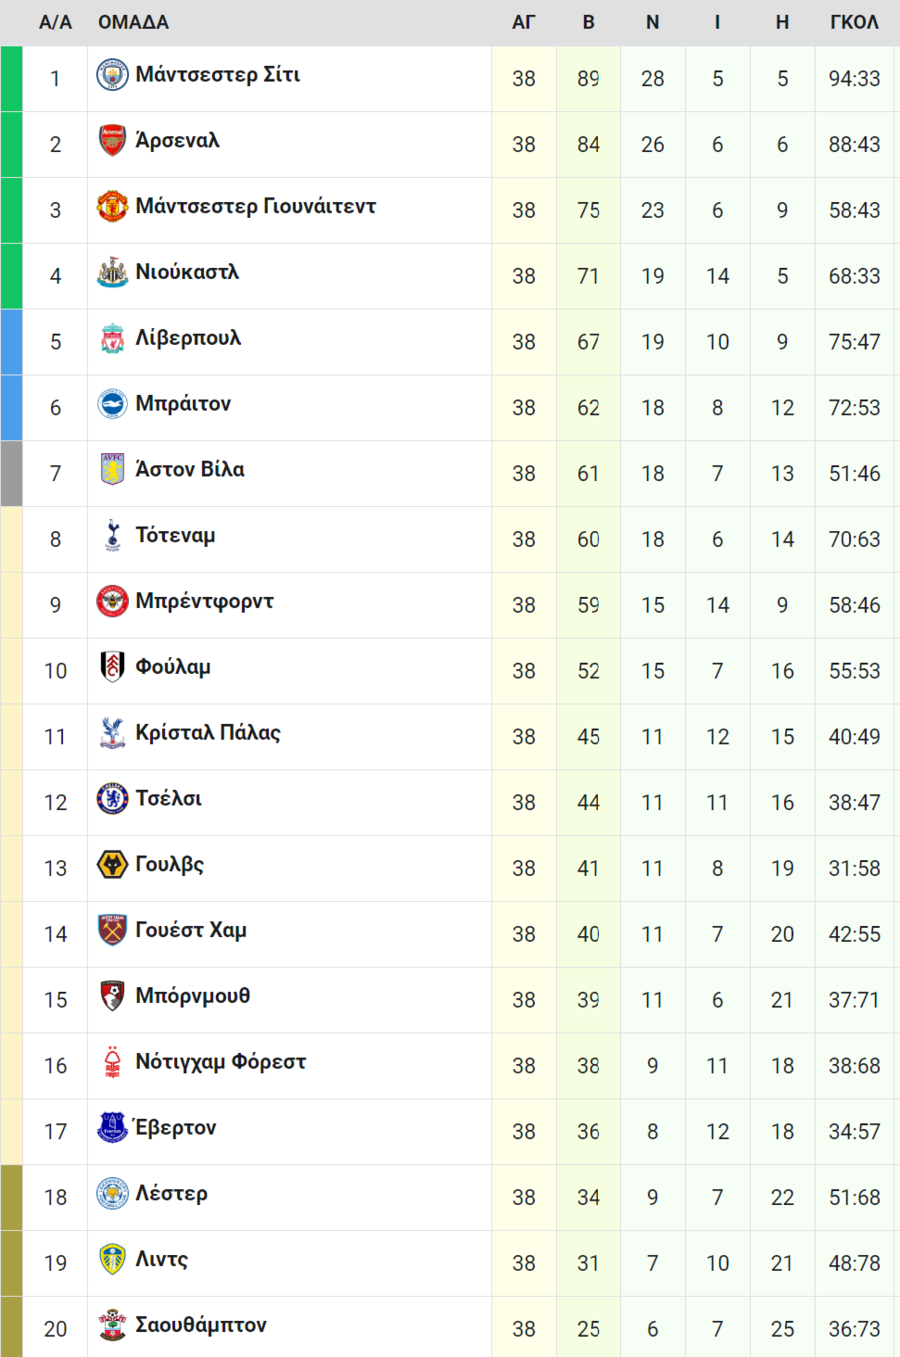Click the Arsenal club crest
This screenshot has height=1357, width=900.
112,141
